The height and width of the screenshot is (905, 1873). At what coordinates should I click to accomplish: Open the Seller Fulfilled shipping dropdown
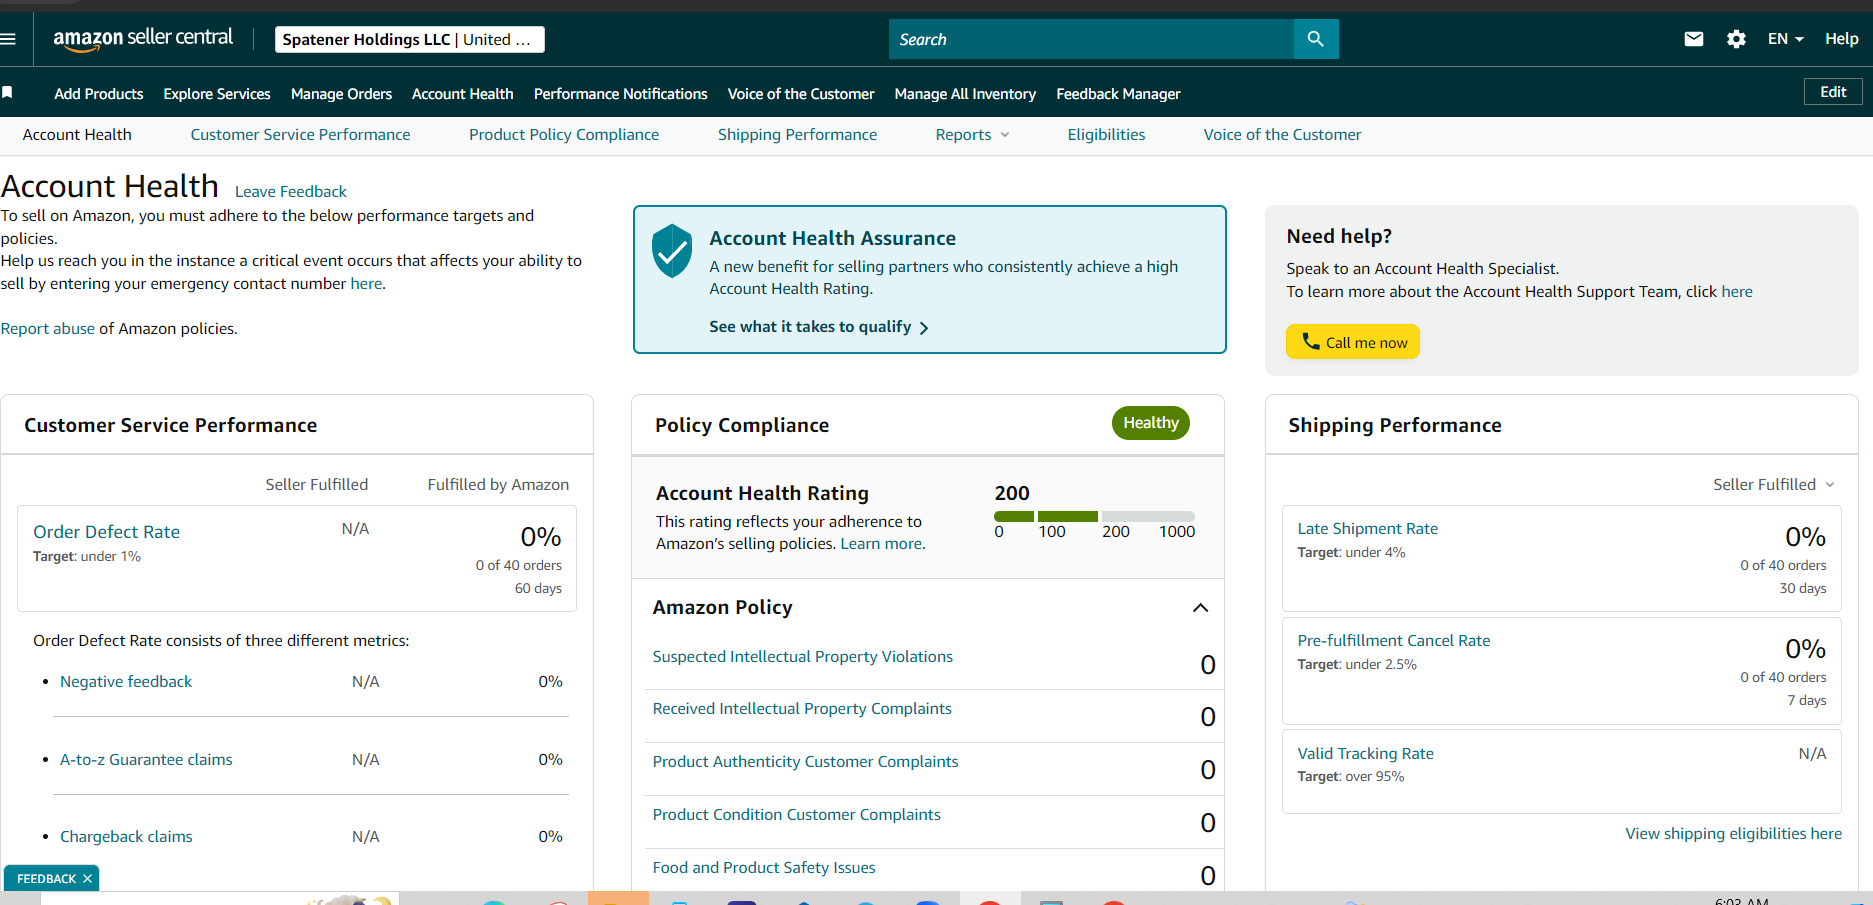coord(1774,484)
